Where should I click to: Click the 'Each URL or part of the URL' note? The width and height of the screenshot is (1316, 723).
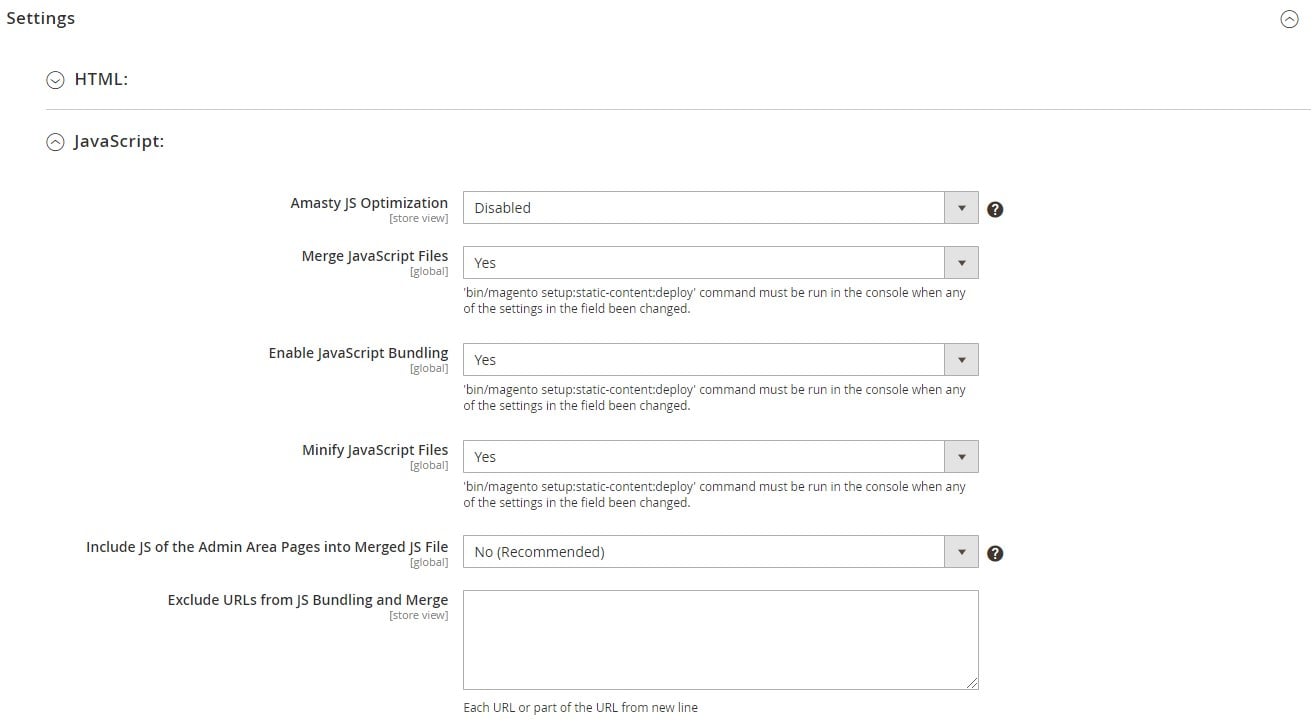(580, 708)
